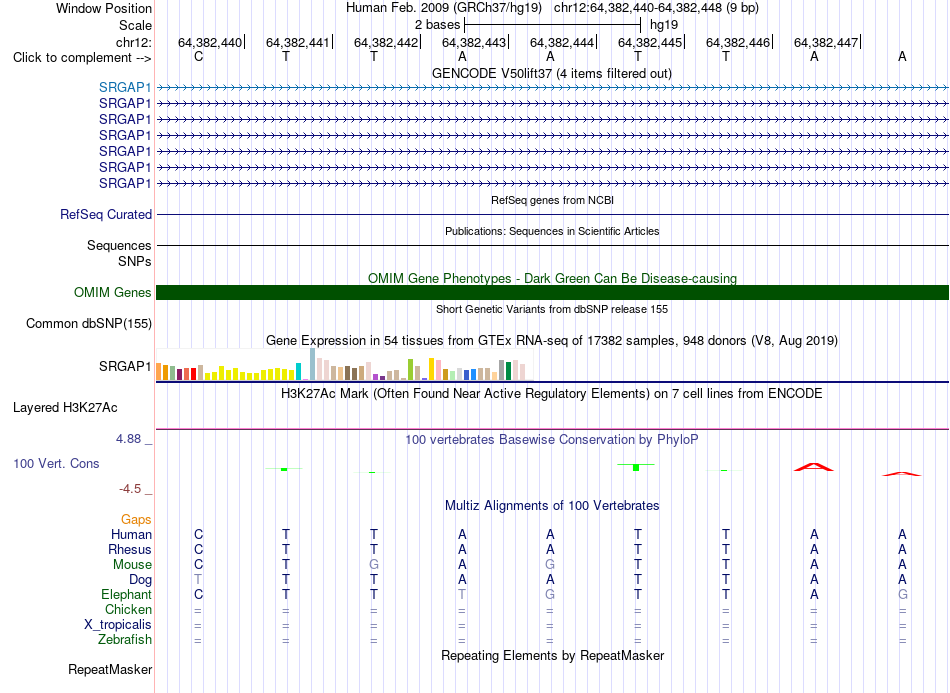The width and height of the screenshot is (950, 693).
Task: Click the hg19 label beside the scale bar
Action: pyautogui.click(x=663, y=25)
